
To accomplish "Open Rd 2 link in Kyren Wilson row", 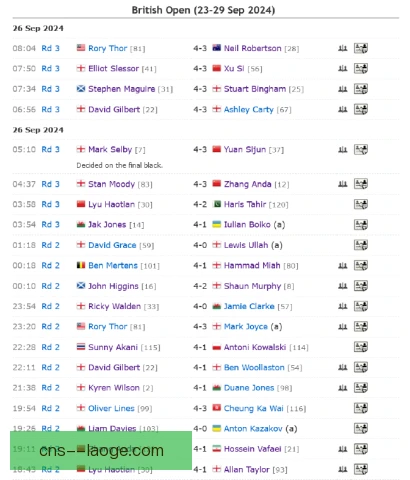I will tap(50, 388).
